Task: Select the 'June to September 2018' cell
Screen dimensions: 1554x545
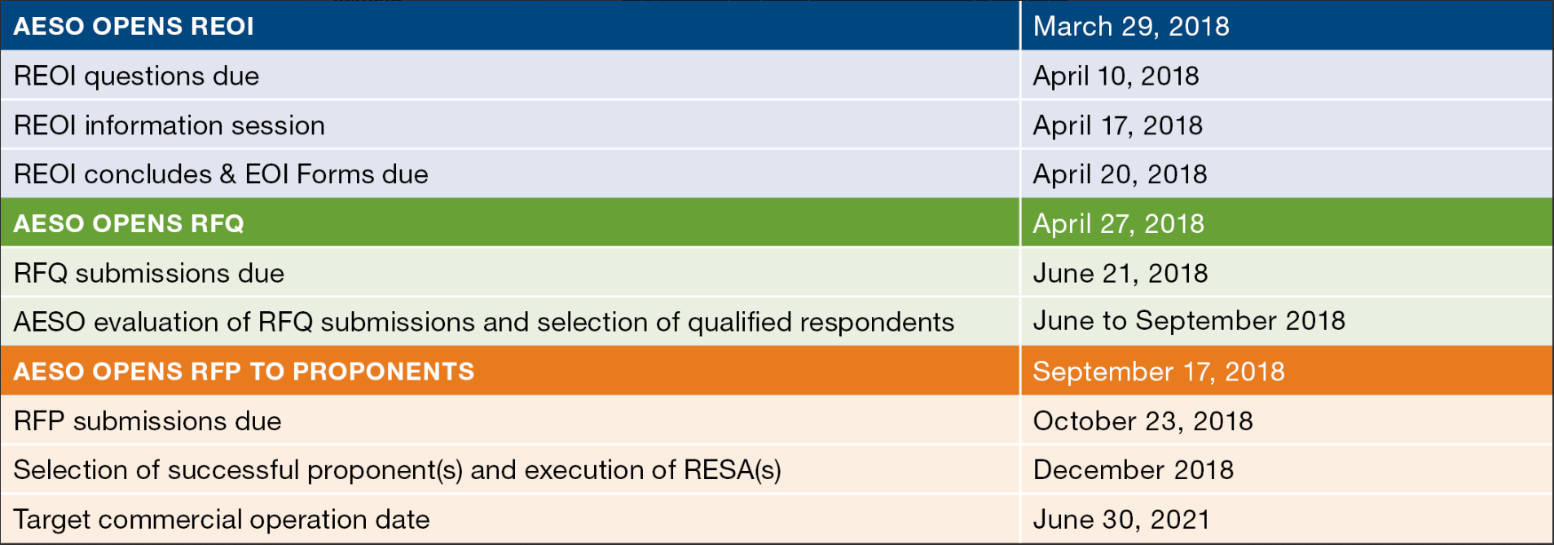Action: click(1188, 322)
